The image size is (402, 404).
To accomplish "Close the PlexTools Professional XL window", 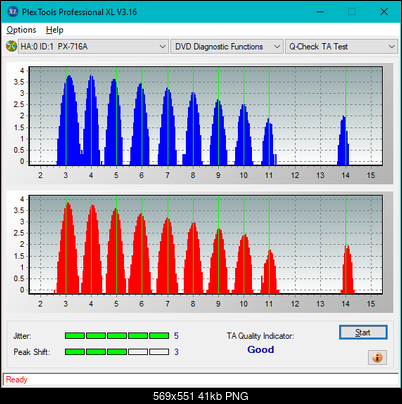I will (384, 12).
